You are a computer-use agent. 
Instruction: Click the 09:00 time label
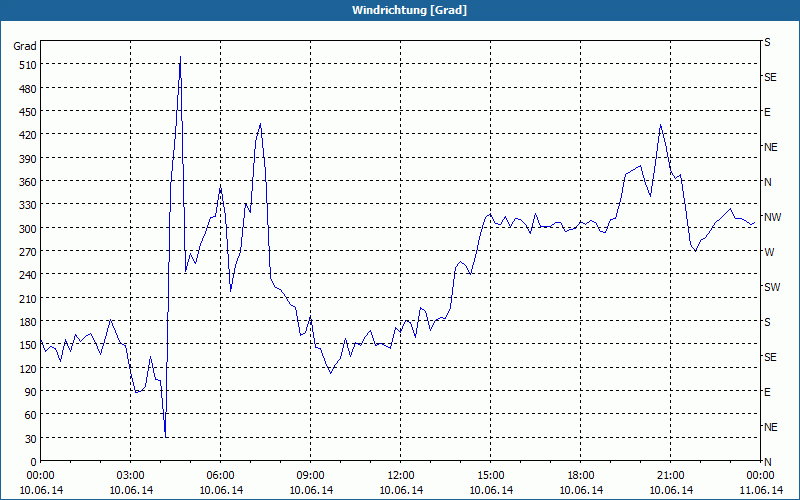click(x=310, y=476)
